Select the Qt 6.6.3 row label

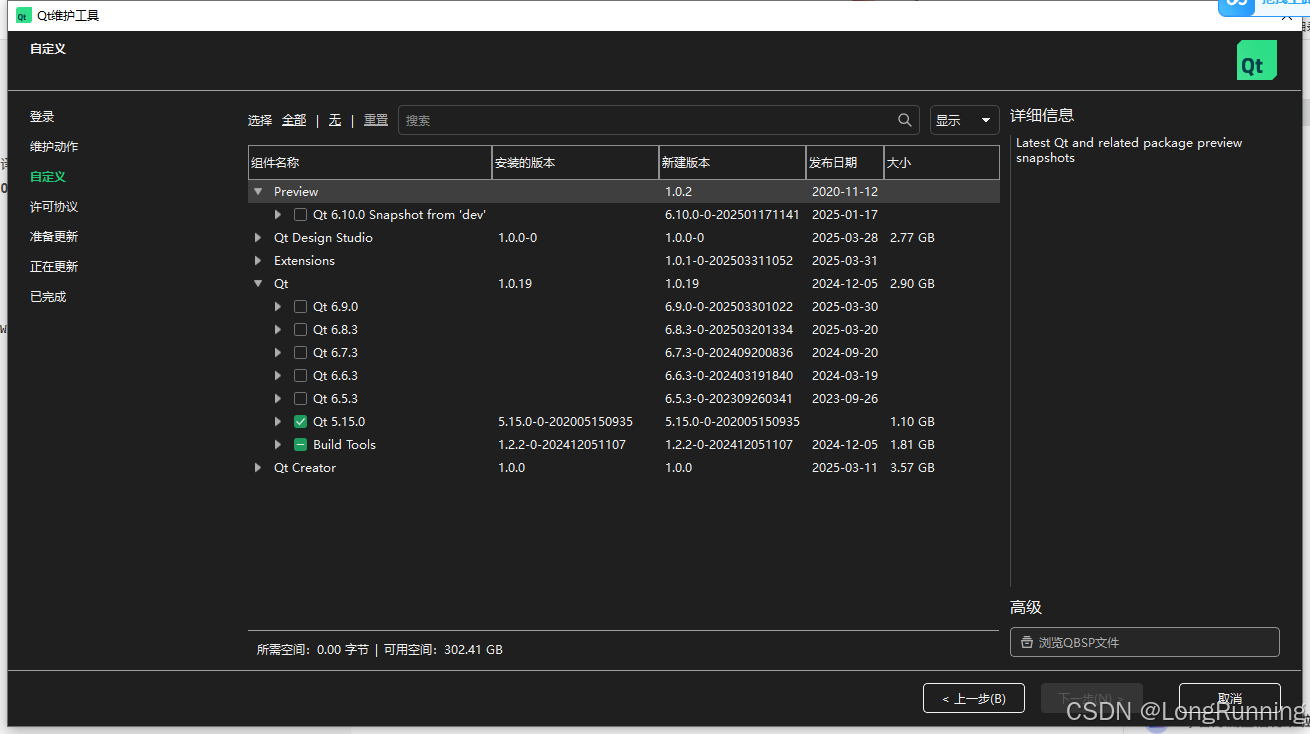[x=335, y=376]
